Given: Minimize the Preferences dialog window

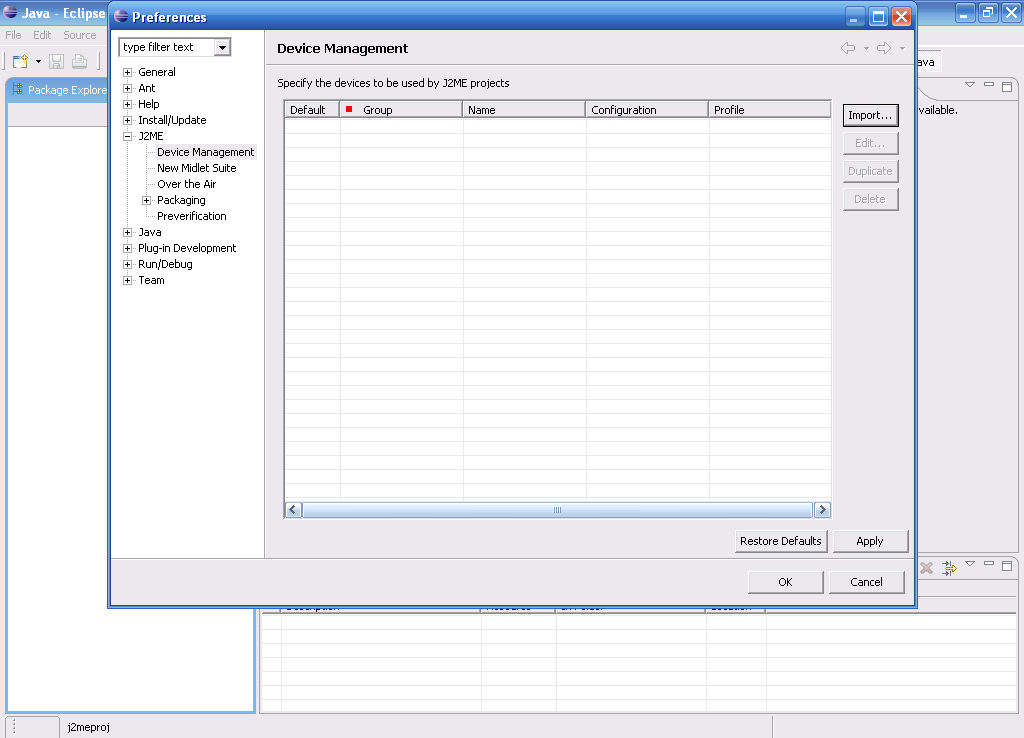Looking at the screenshot, I should point(855,16).
